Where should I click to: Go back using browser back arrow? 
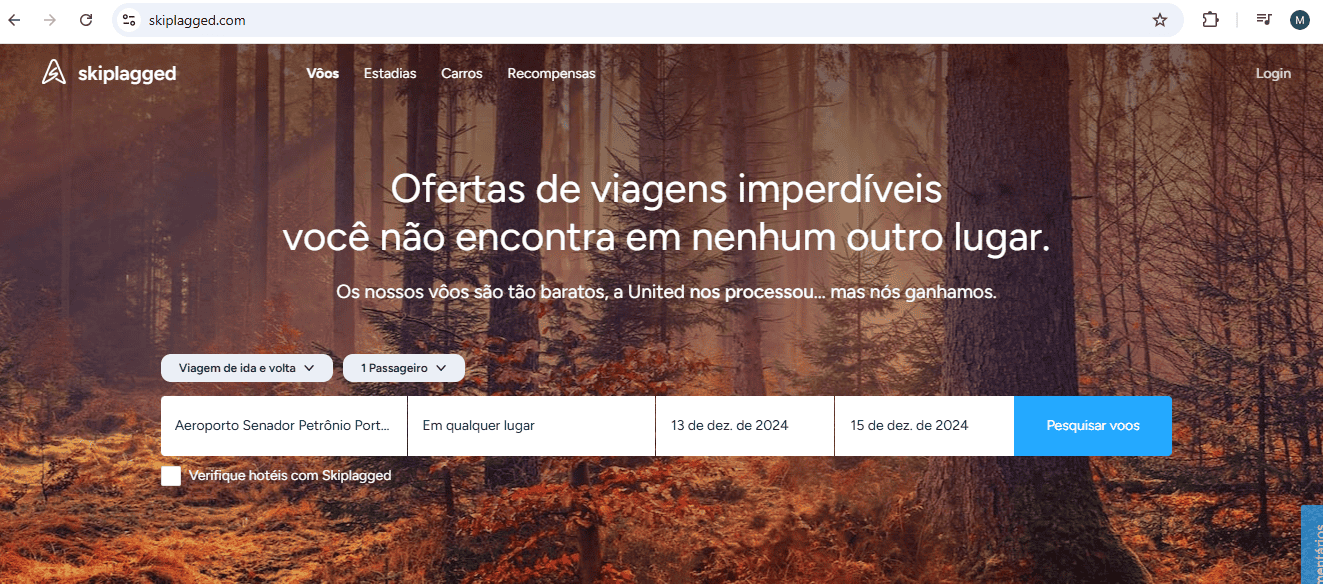[x=14, y=20]
